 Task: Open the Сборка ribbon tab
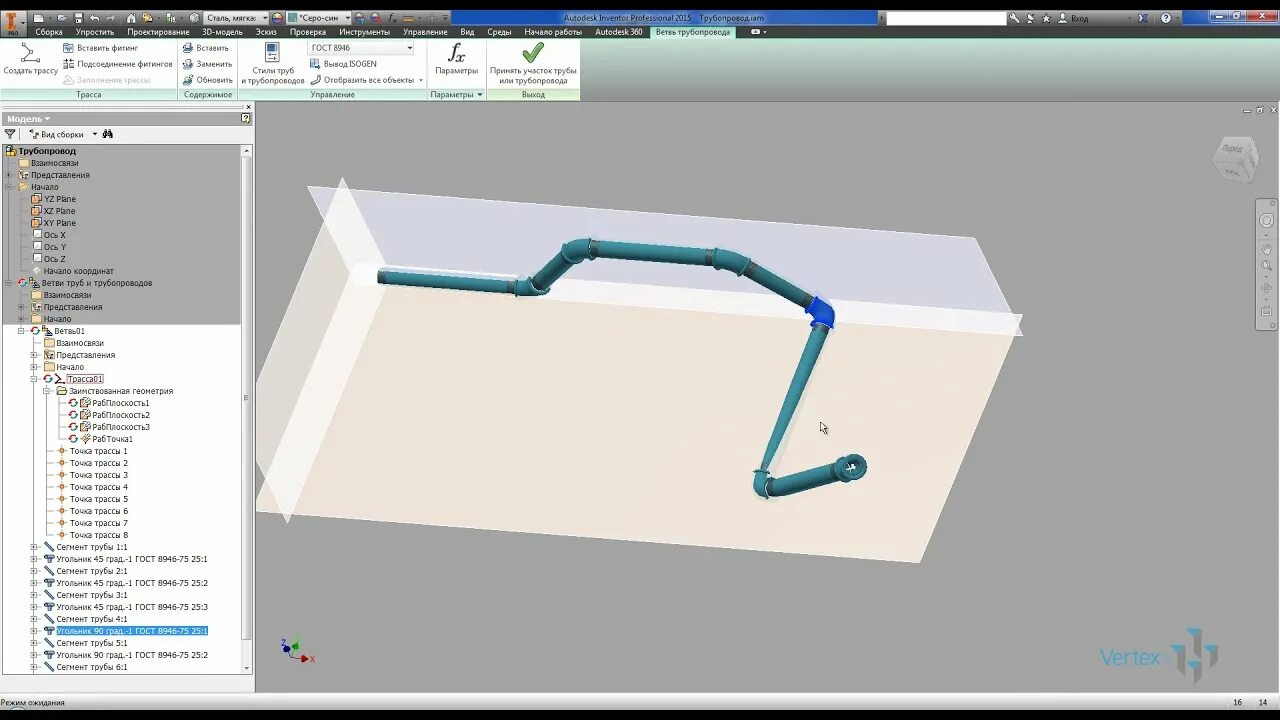(49, 32)
